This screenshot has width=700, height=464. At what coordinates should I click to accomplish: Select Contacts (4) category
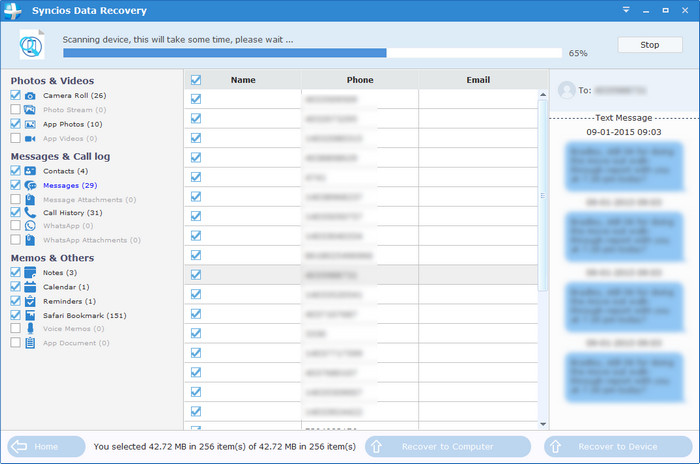(x=66, y=171)
